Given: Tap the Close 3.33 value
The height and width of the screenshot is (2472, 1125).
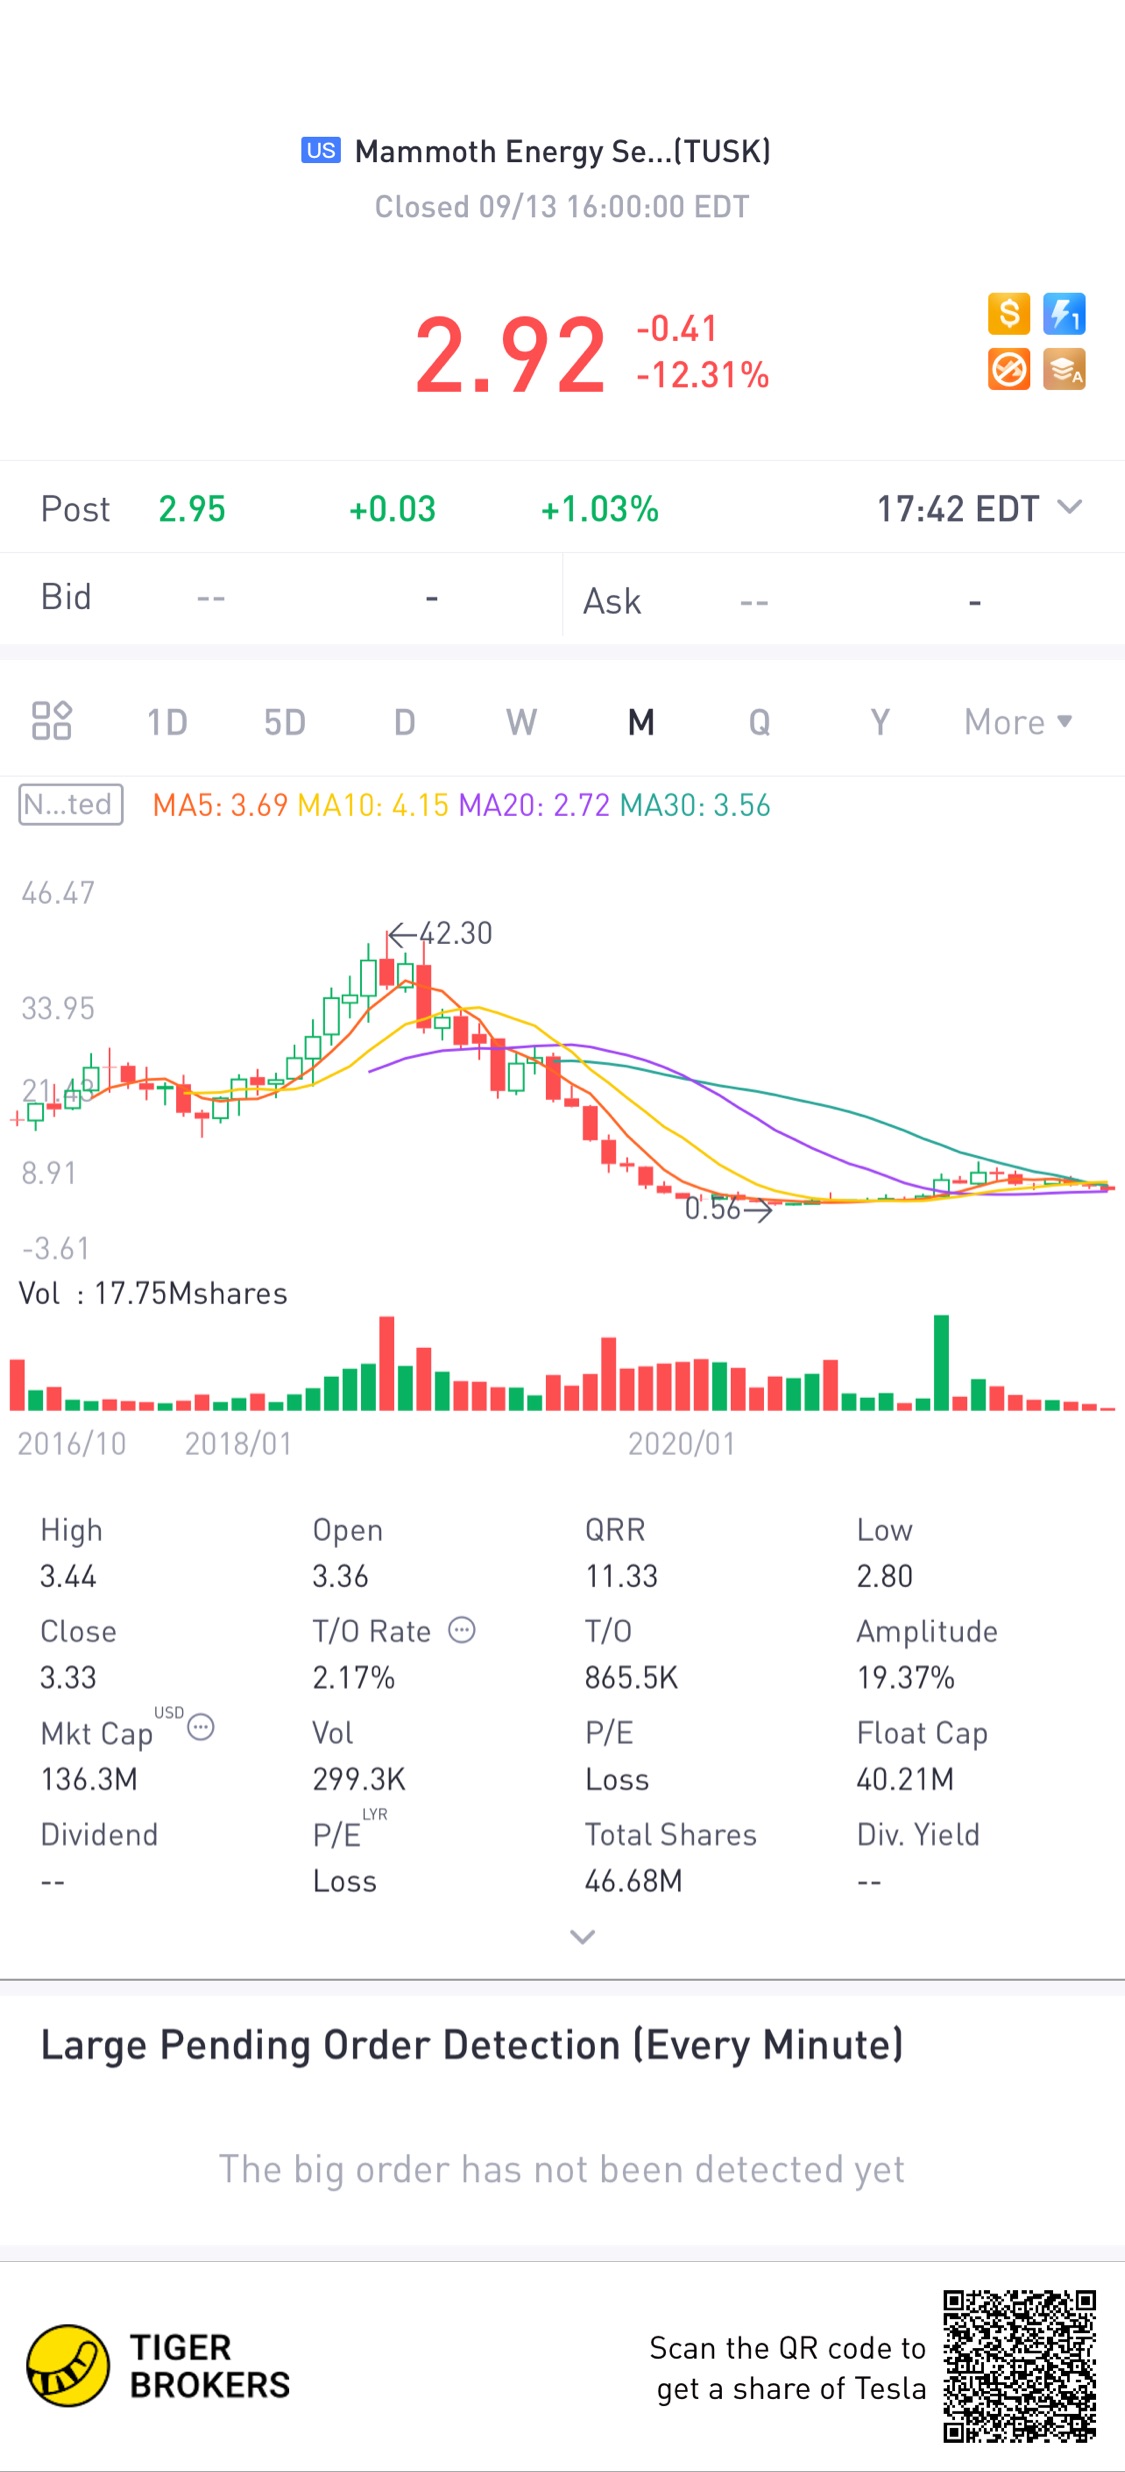Looking at the screenshot, I should point(68,1677).
